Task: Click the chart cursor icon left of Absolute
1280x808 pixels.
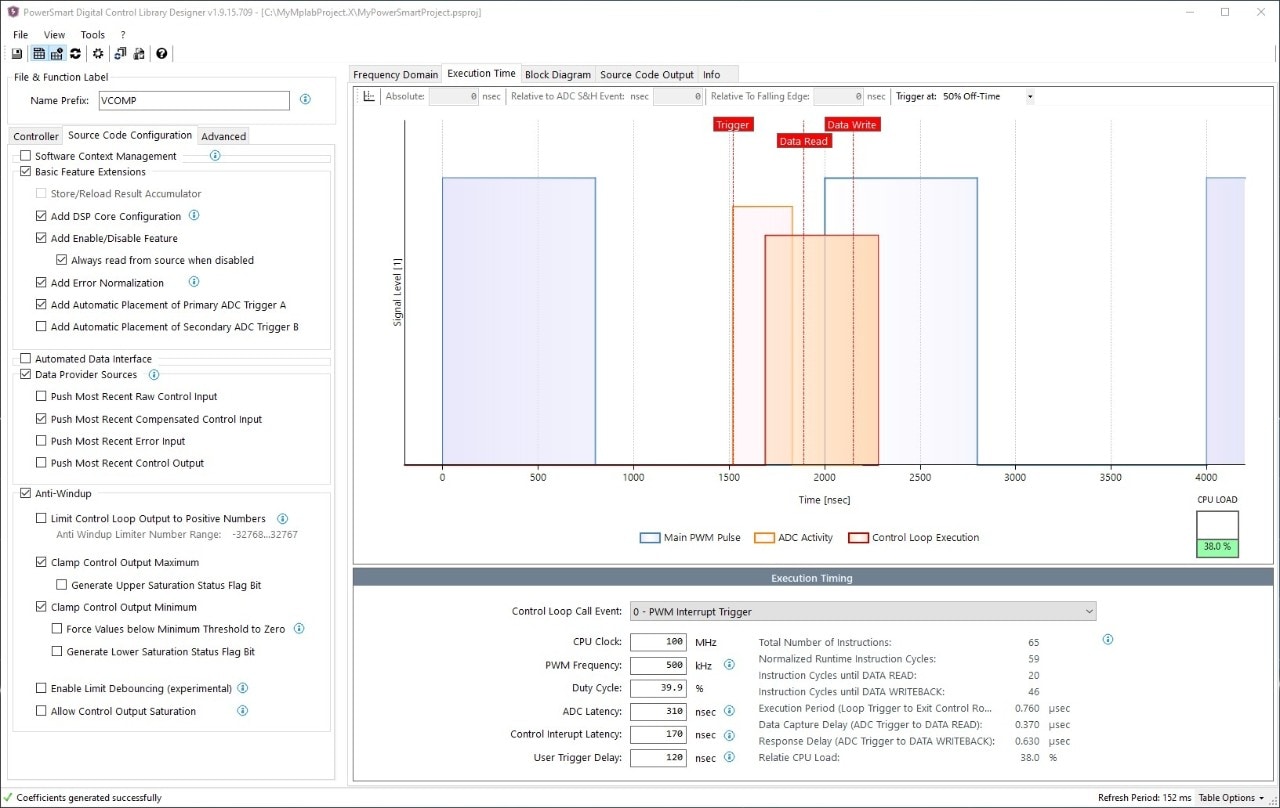Action: [369, 97]
